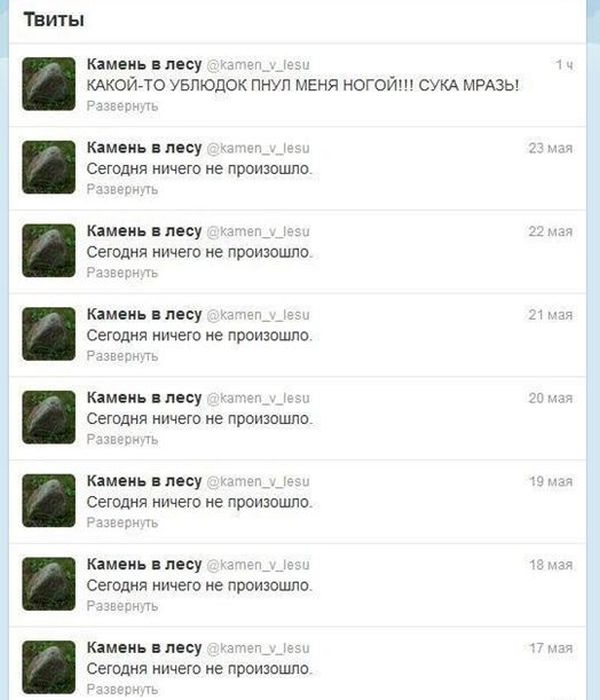Open avatar of the tweet posted 1 ч ago
This screenshot has height=700, width=600.
coord(49,83)
